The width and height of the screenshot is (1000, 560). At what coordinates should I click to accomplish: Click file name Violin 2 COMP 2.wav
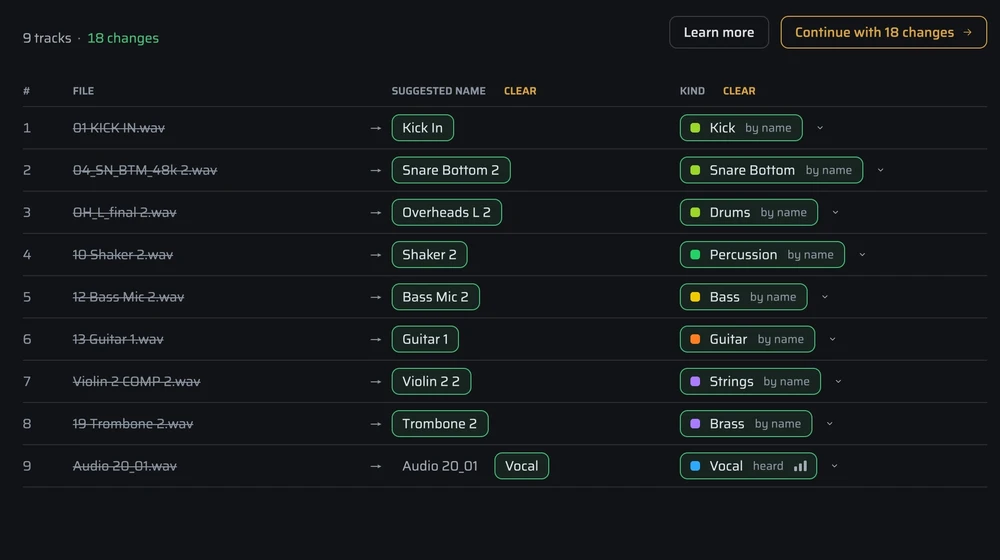(136, 381)
